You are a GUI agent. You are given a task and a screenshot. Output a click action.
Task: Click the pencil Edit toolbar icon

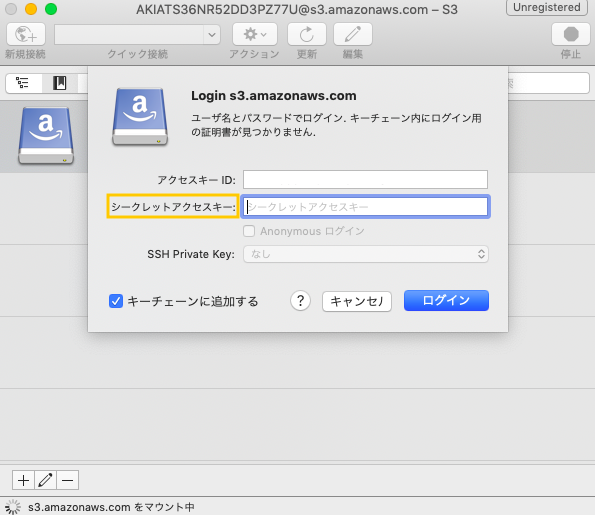click(353, 34)
